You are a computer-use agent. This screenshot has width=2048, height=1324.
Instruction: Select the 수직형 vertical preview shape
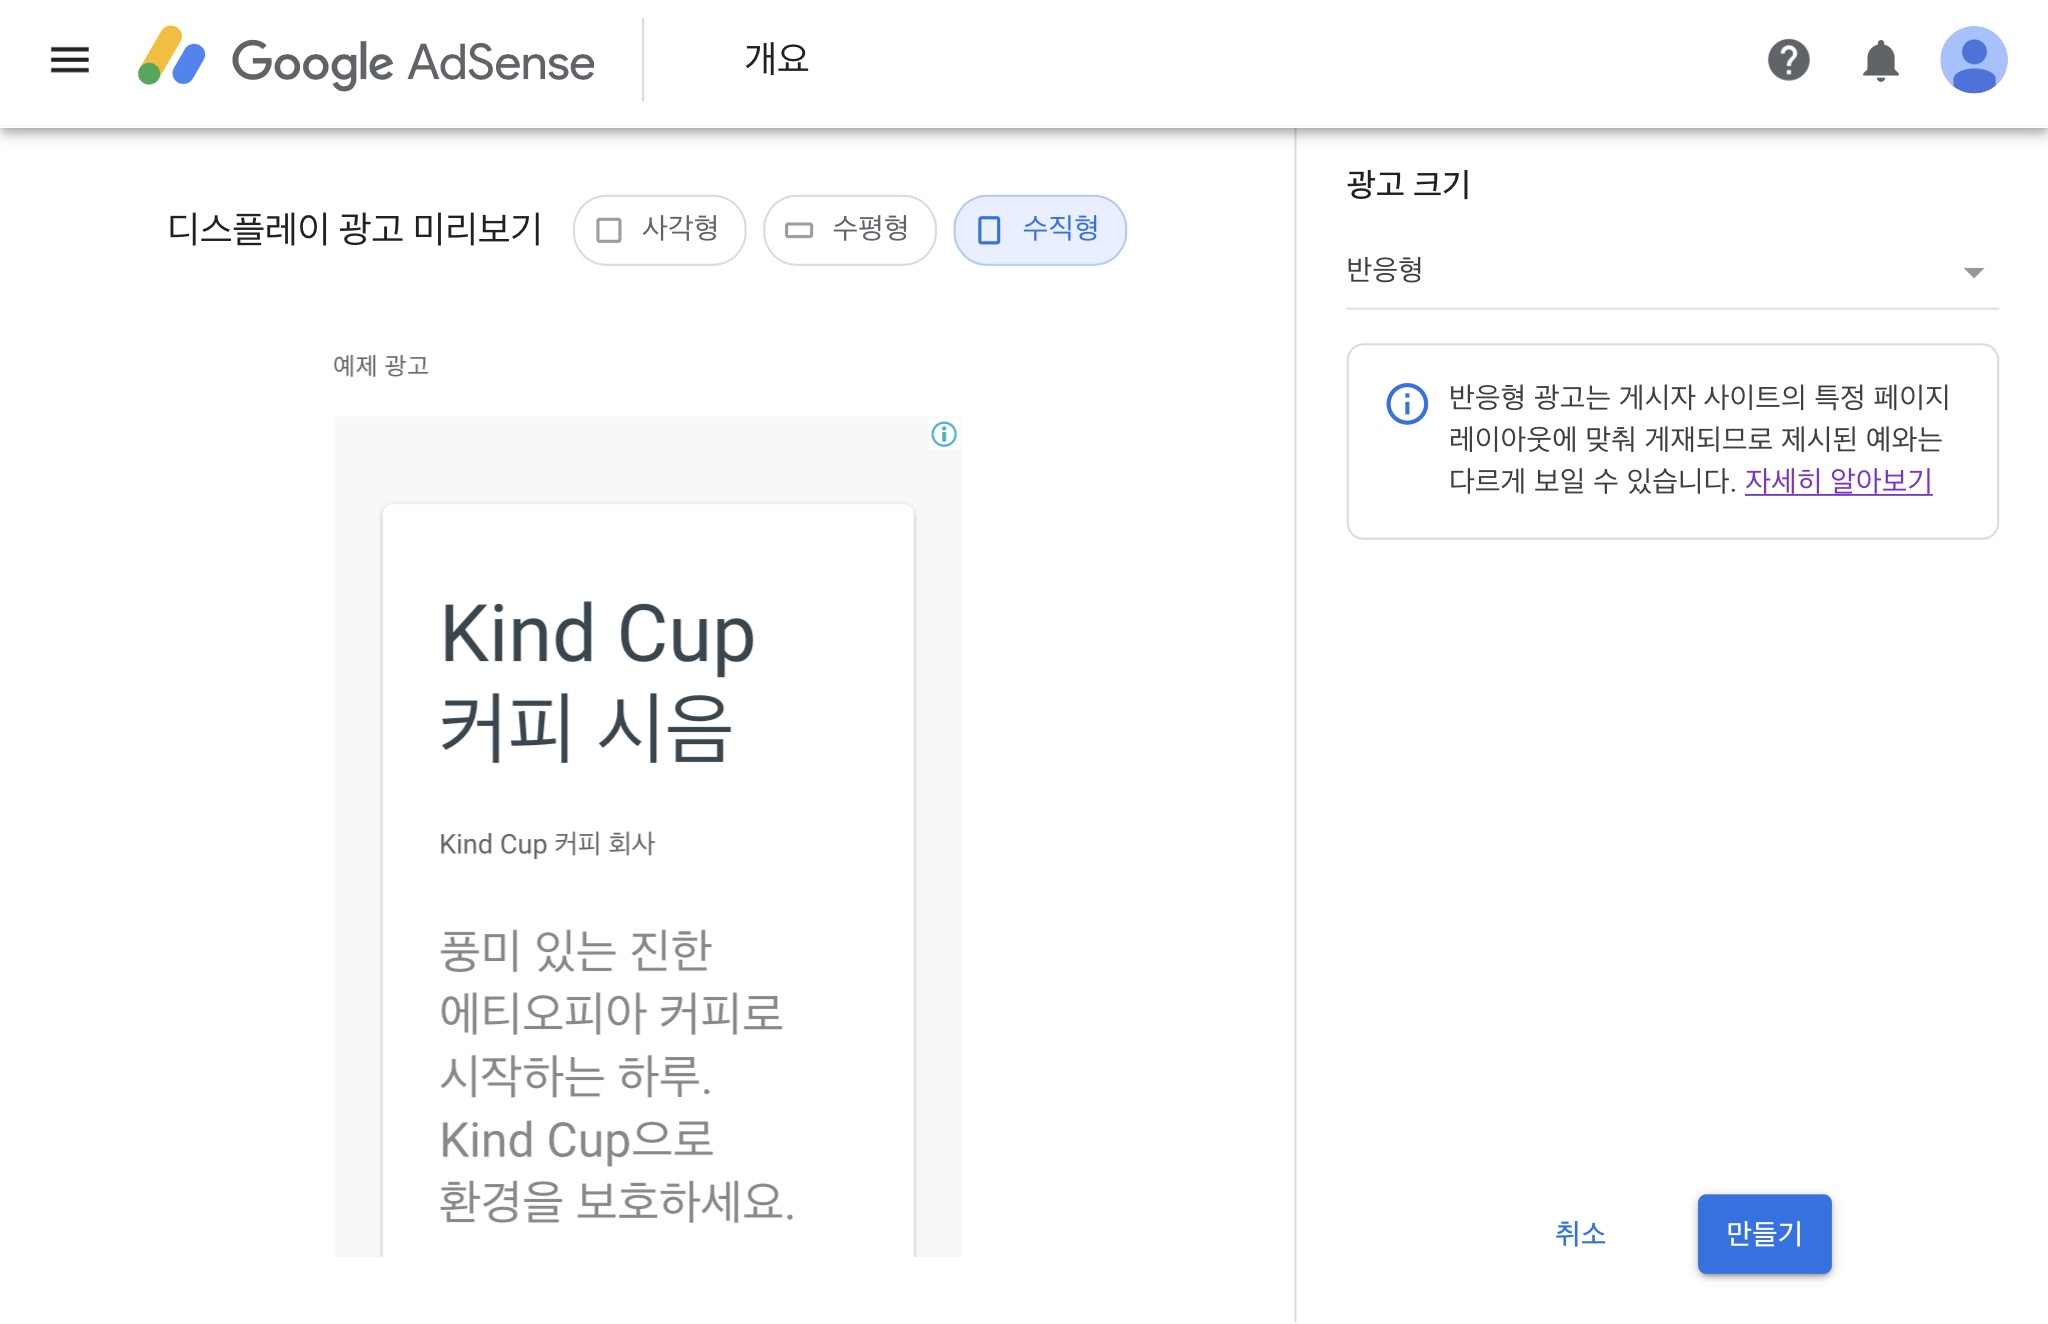click(1040, 230)
